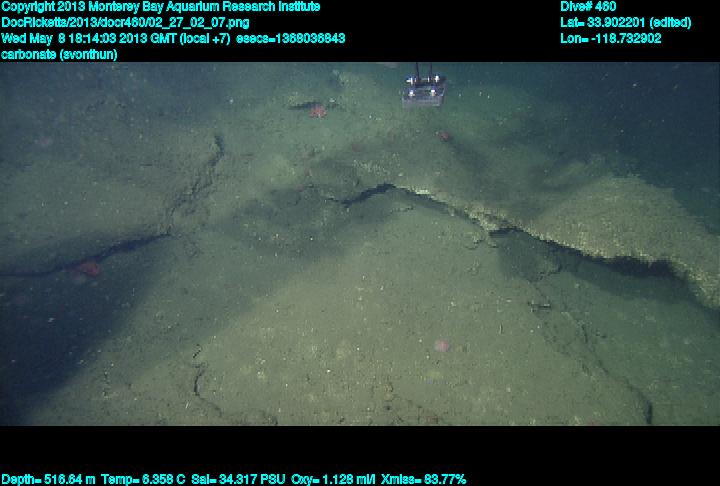The height and width of the screenshot is (486, 720).
Task: Click the Oxy= 1.128 ml/l readout
Action: coord(333,480)
